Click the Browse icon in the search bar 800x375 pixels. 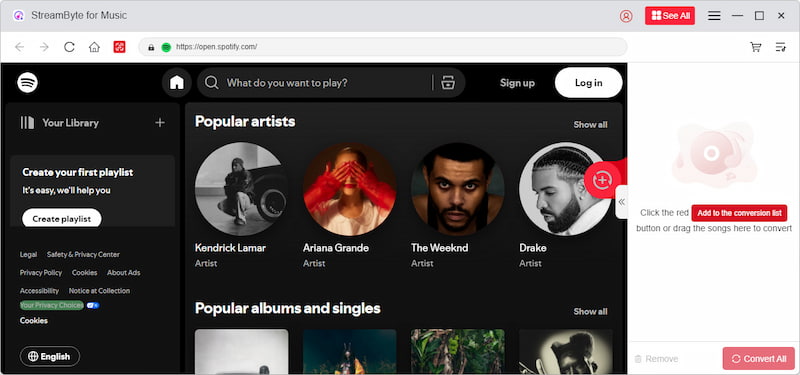pyautogui.click(x=448, y=83)
